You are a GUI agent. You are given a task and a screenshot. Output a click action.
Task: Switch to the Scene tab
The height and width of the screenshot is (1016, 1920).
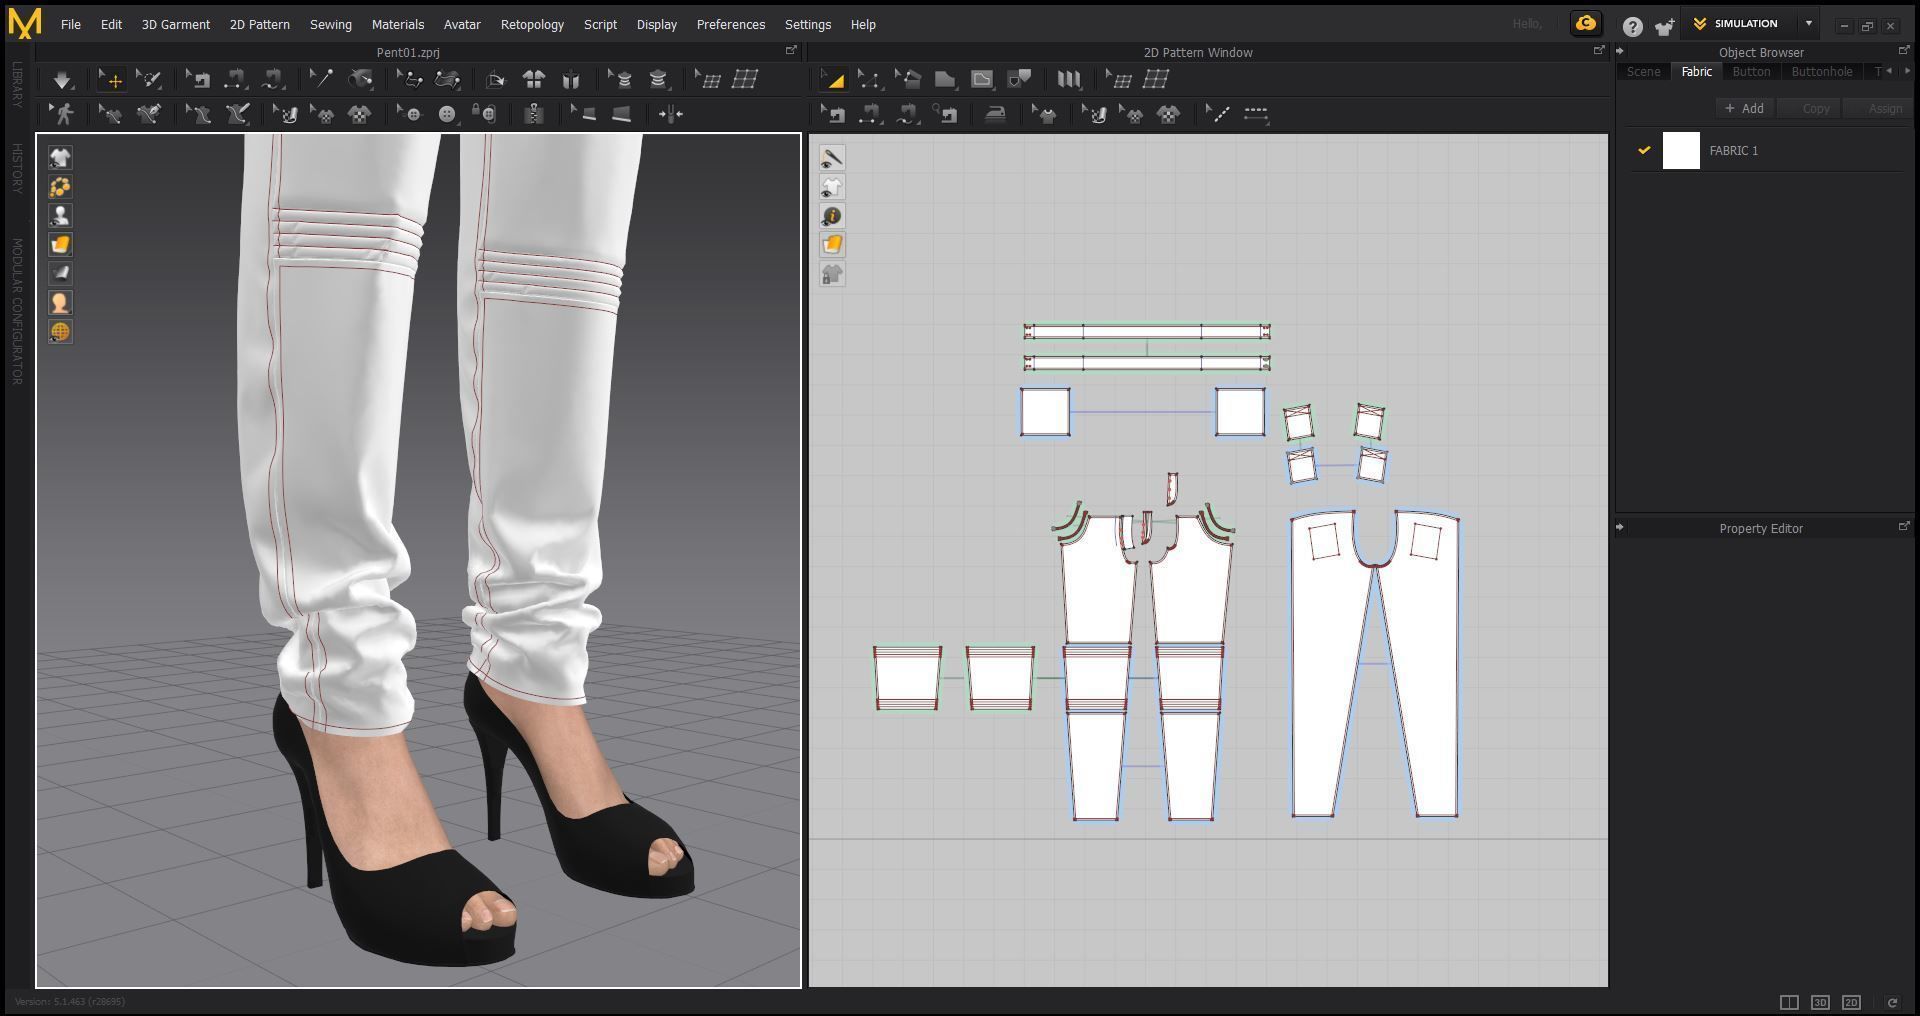pos(1643,72)
